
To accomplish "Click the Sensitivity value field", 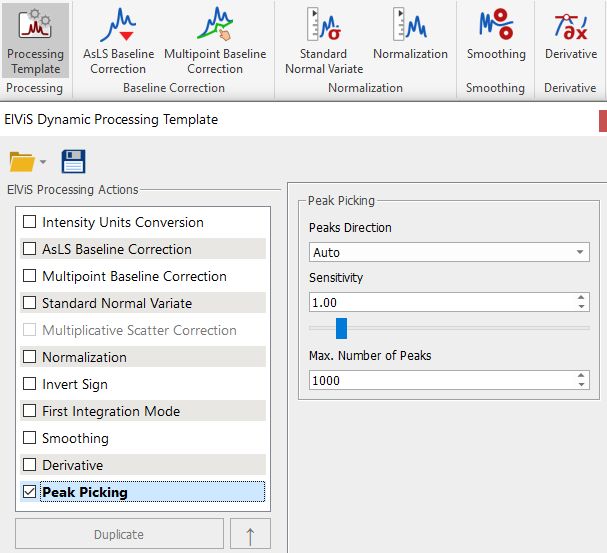I will 441,302.
